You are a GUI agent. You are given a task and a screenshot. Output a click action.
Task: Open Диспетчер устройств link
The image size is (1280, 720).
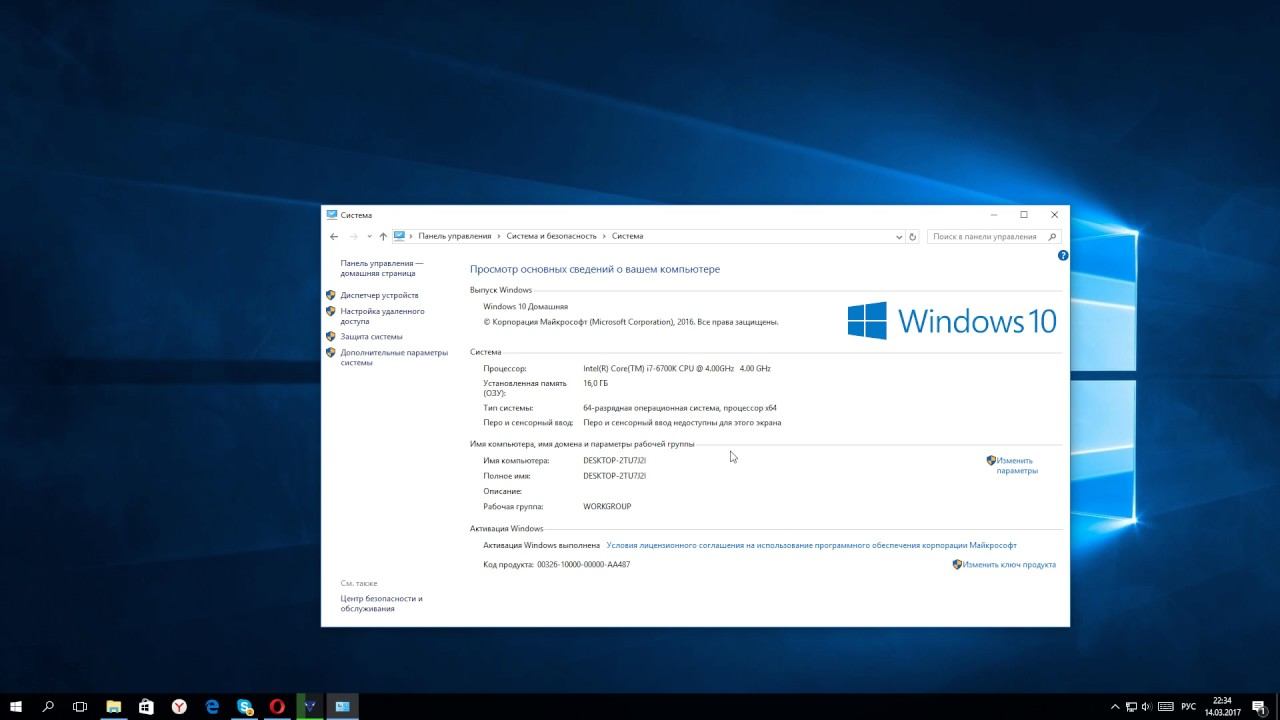(379, 296)
